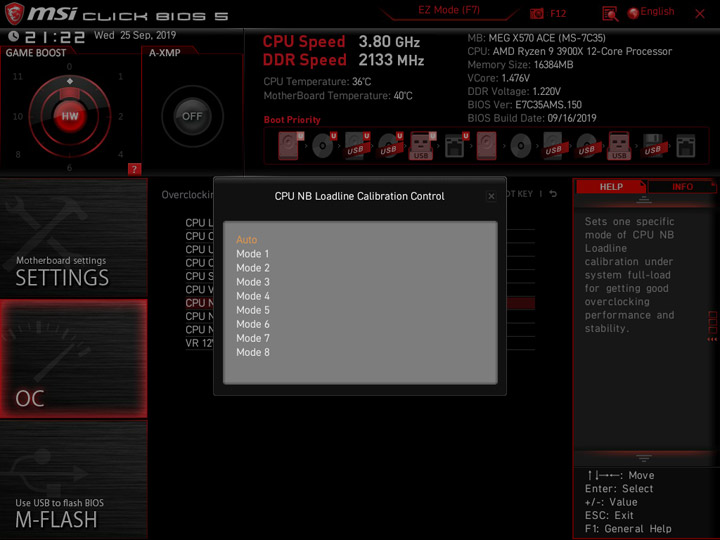Open the Game Boost question mark help
This screenshot has height=540, width=720.
pyautogui.click(x=134, y=169)
